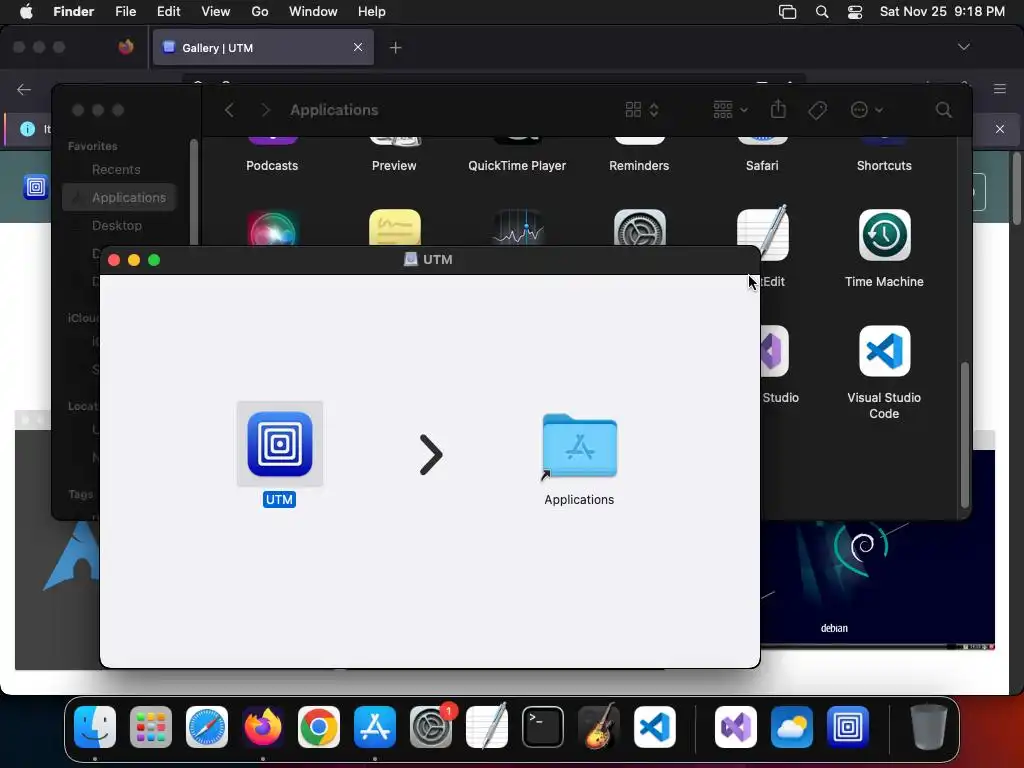Open the Apple menu

[26, 11]
